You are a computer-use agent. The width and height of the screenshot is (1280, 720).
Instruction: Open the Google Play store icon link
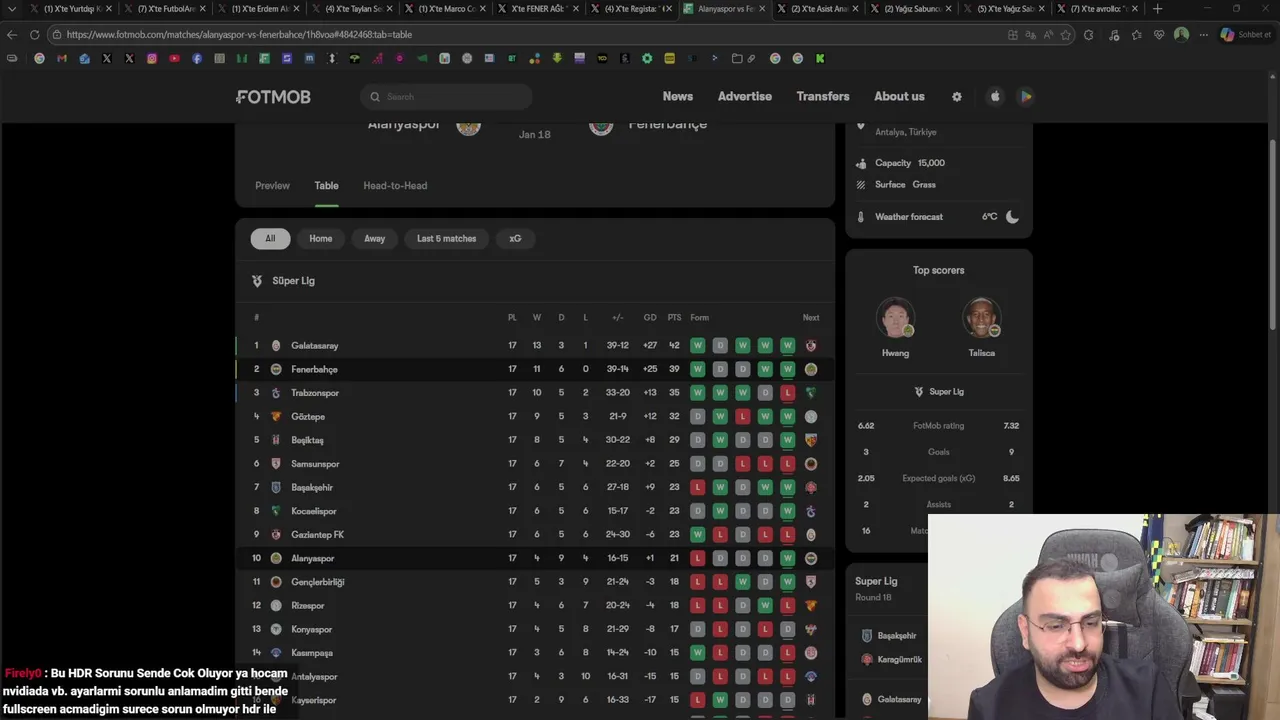[x=1025, y=97]
